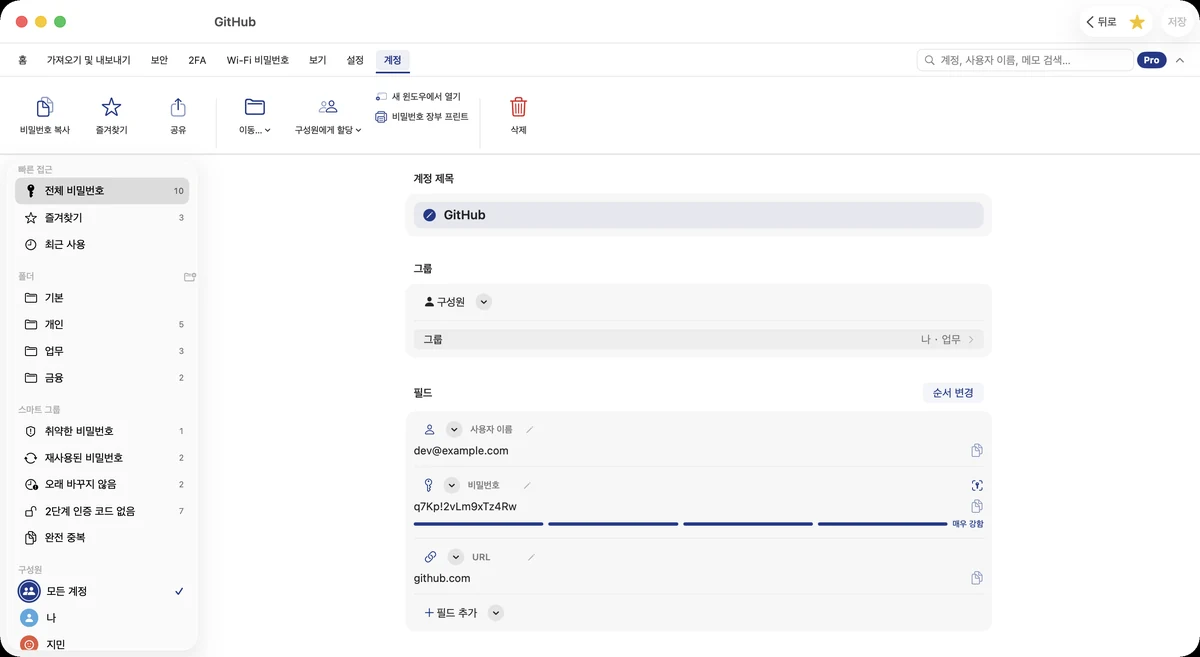
Task: Click the 뒤로 back button
Action: pyautogui.click(x=1100, y=22)
